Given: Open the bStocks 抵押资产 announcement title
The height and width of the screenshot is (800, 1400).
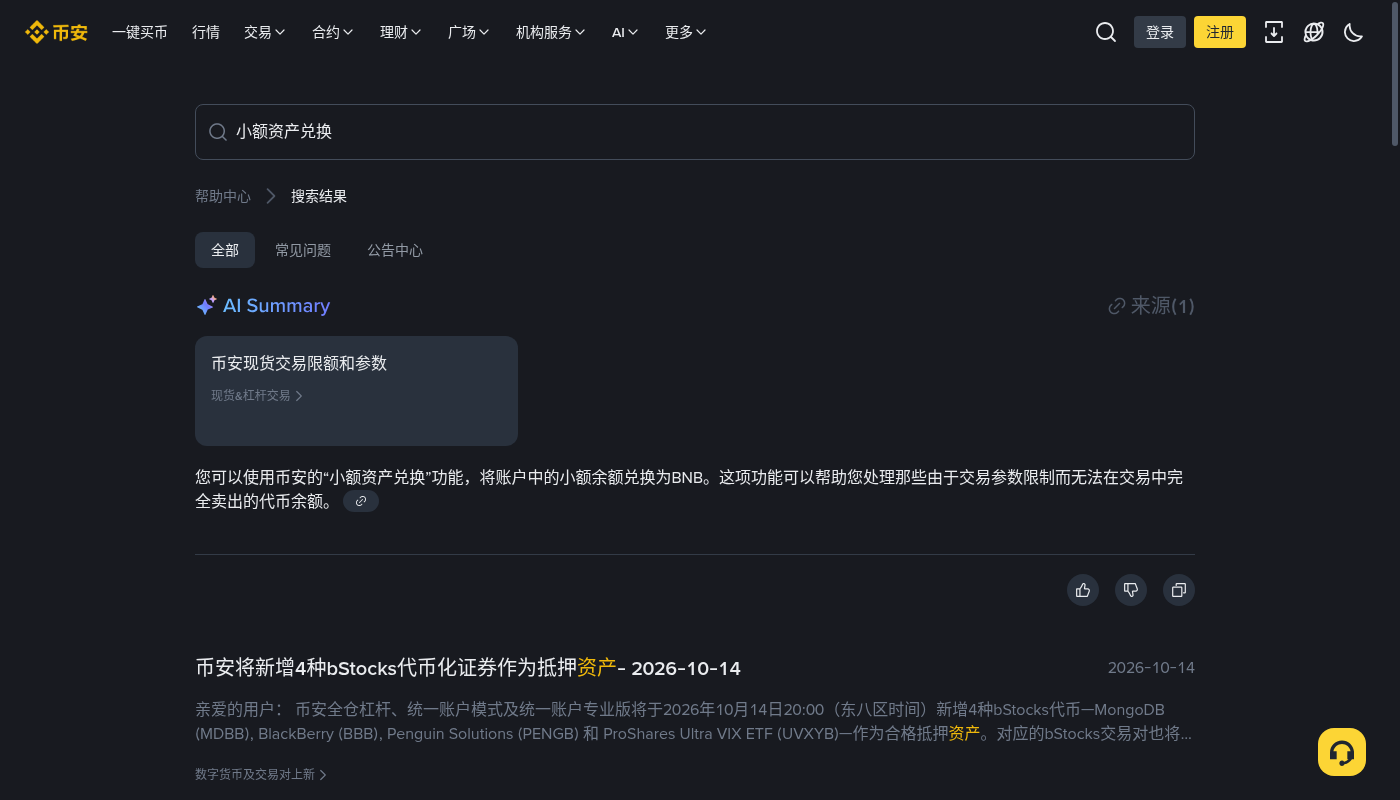Looking at the screenshot, I should point(468,668).
